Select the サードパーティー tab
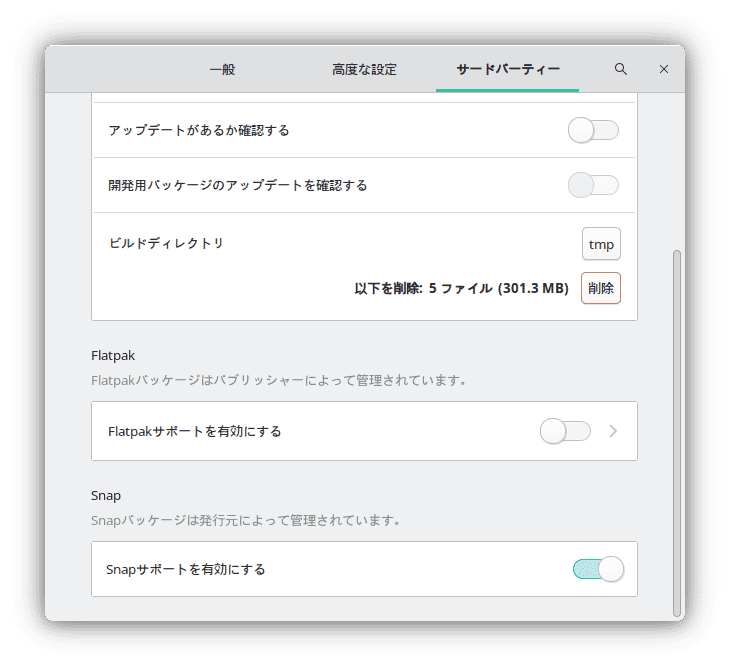The image size is (730, 666). (x=507, y=69)
